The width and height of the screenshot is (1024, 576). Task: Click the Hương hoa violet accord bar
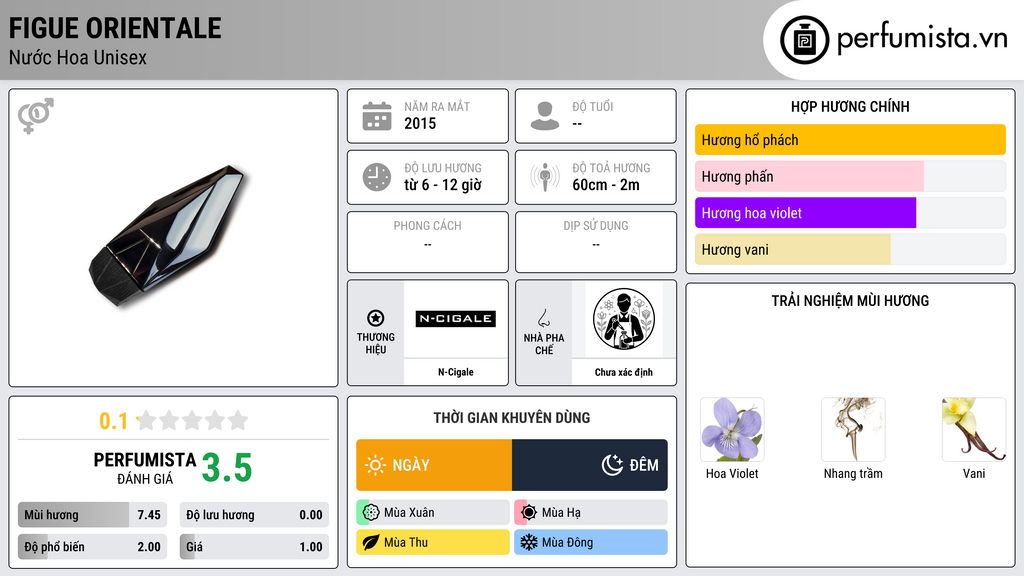click(850, 213)
